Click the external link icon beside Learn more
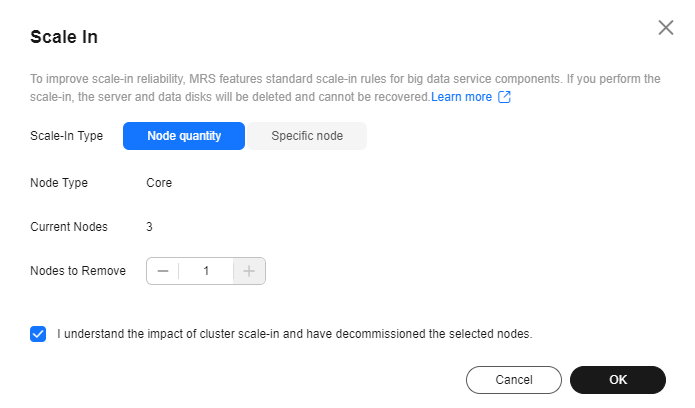695x408 pixels. pyautogui.click(x=504, y=97)
